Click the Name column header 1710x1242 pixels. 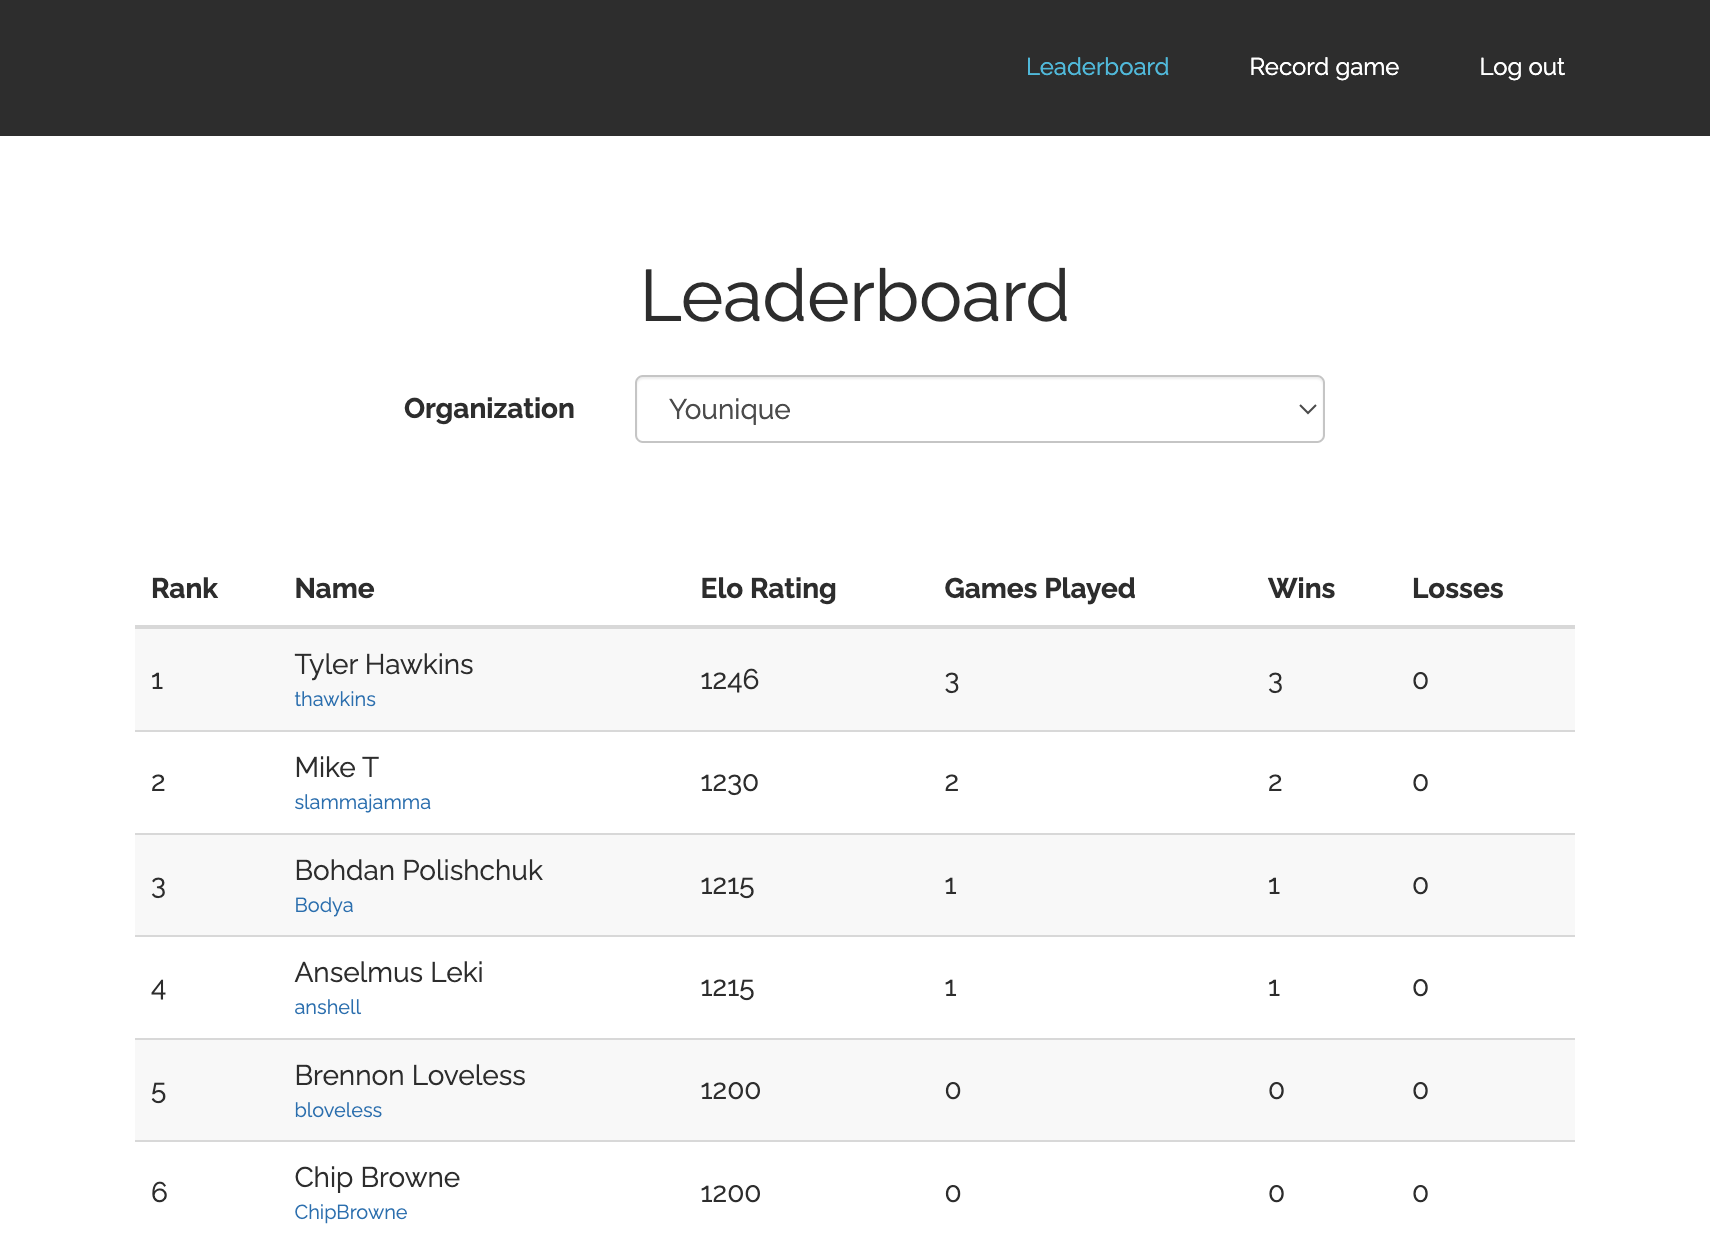pyautogui.click(x=334, y=588)
